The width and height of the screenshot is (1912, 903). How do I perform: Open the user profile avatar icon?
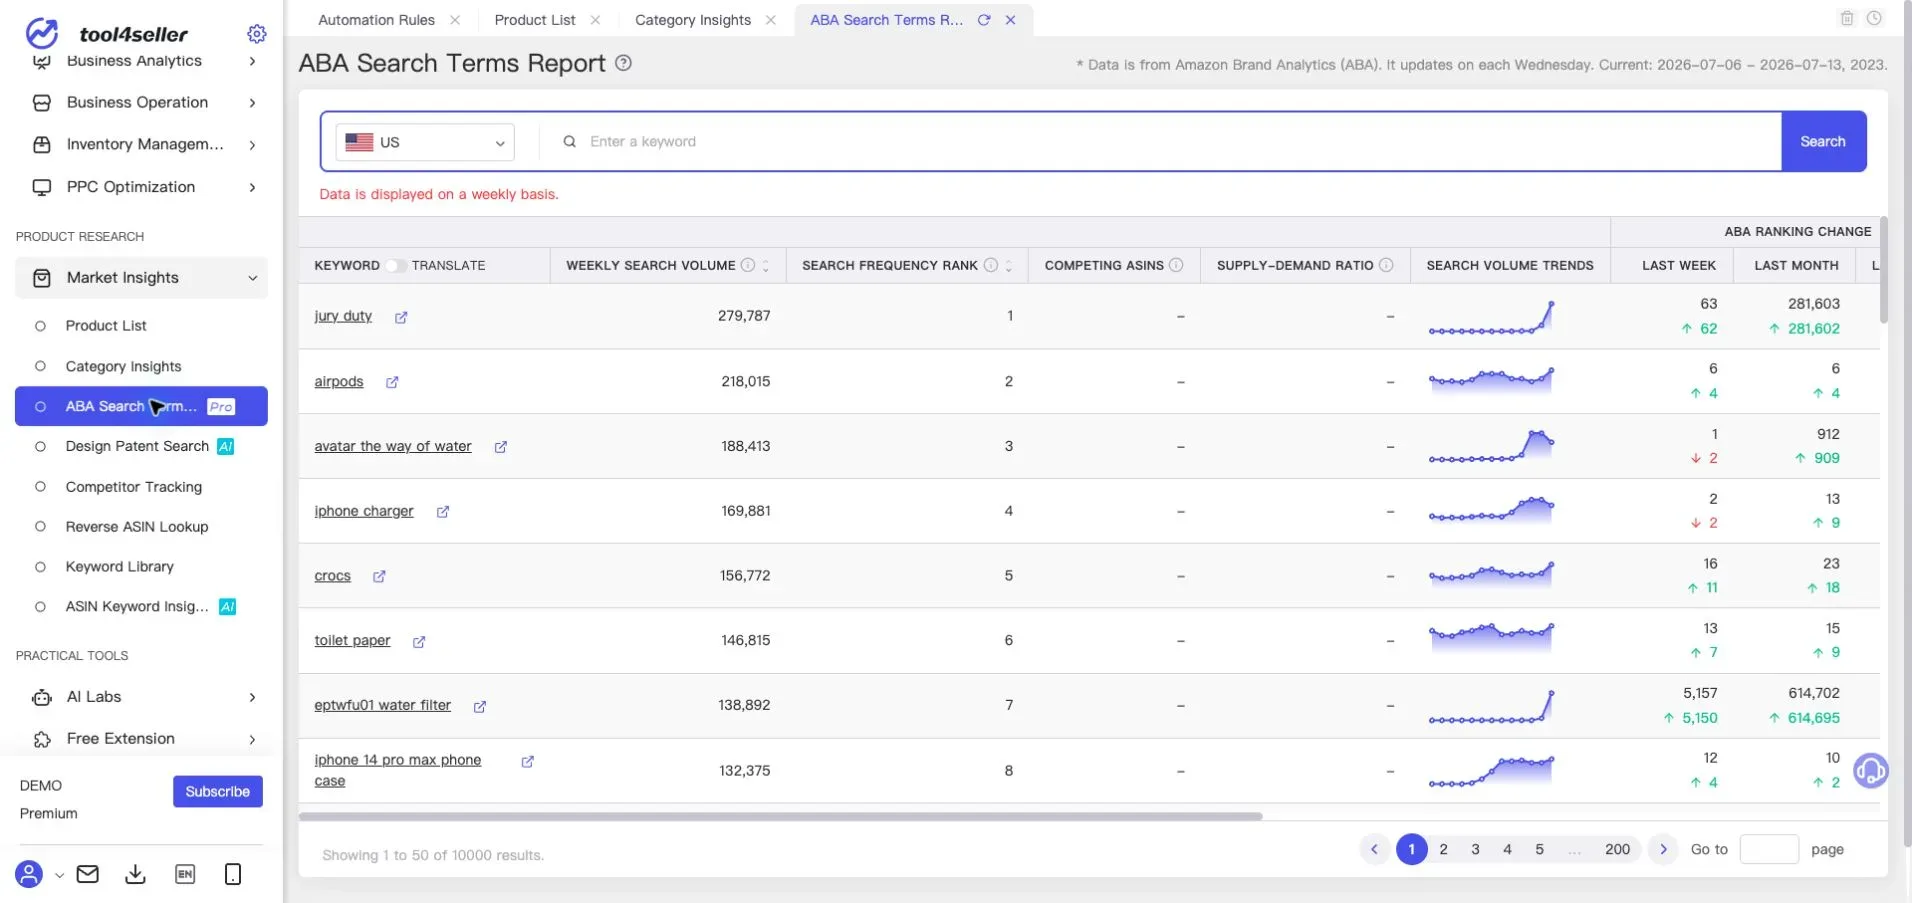(29, 874)
